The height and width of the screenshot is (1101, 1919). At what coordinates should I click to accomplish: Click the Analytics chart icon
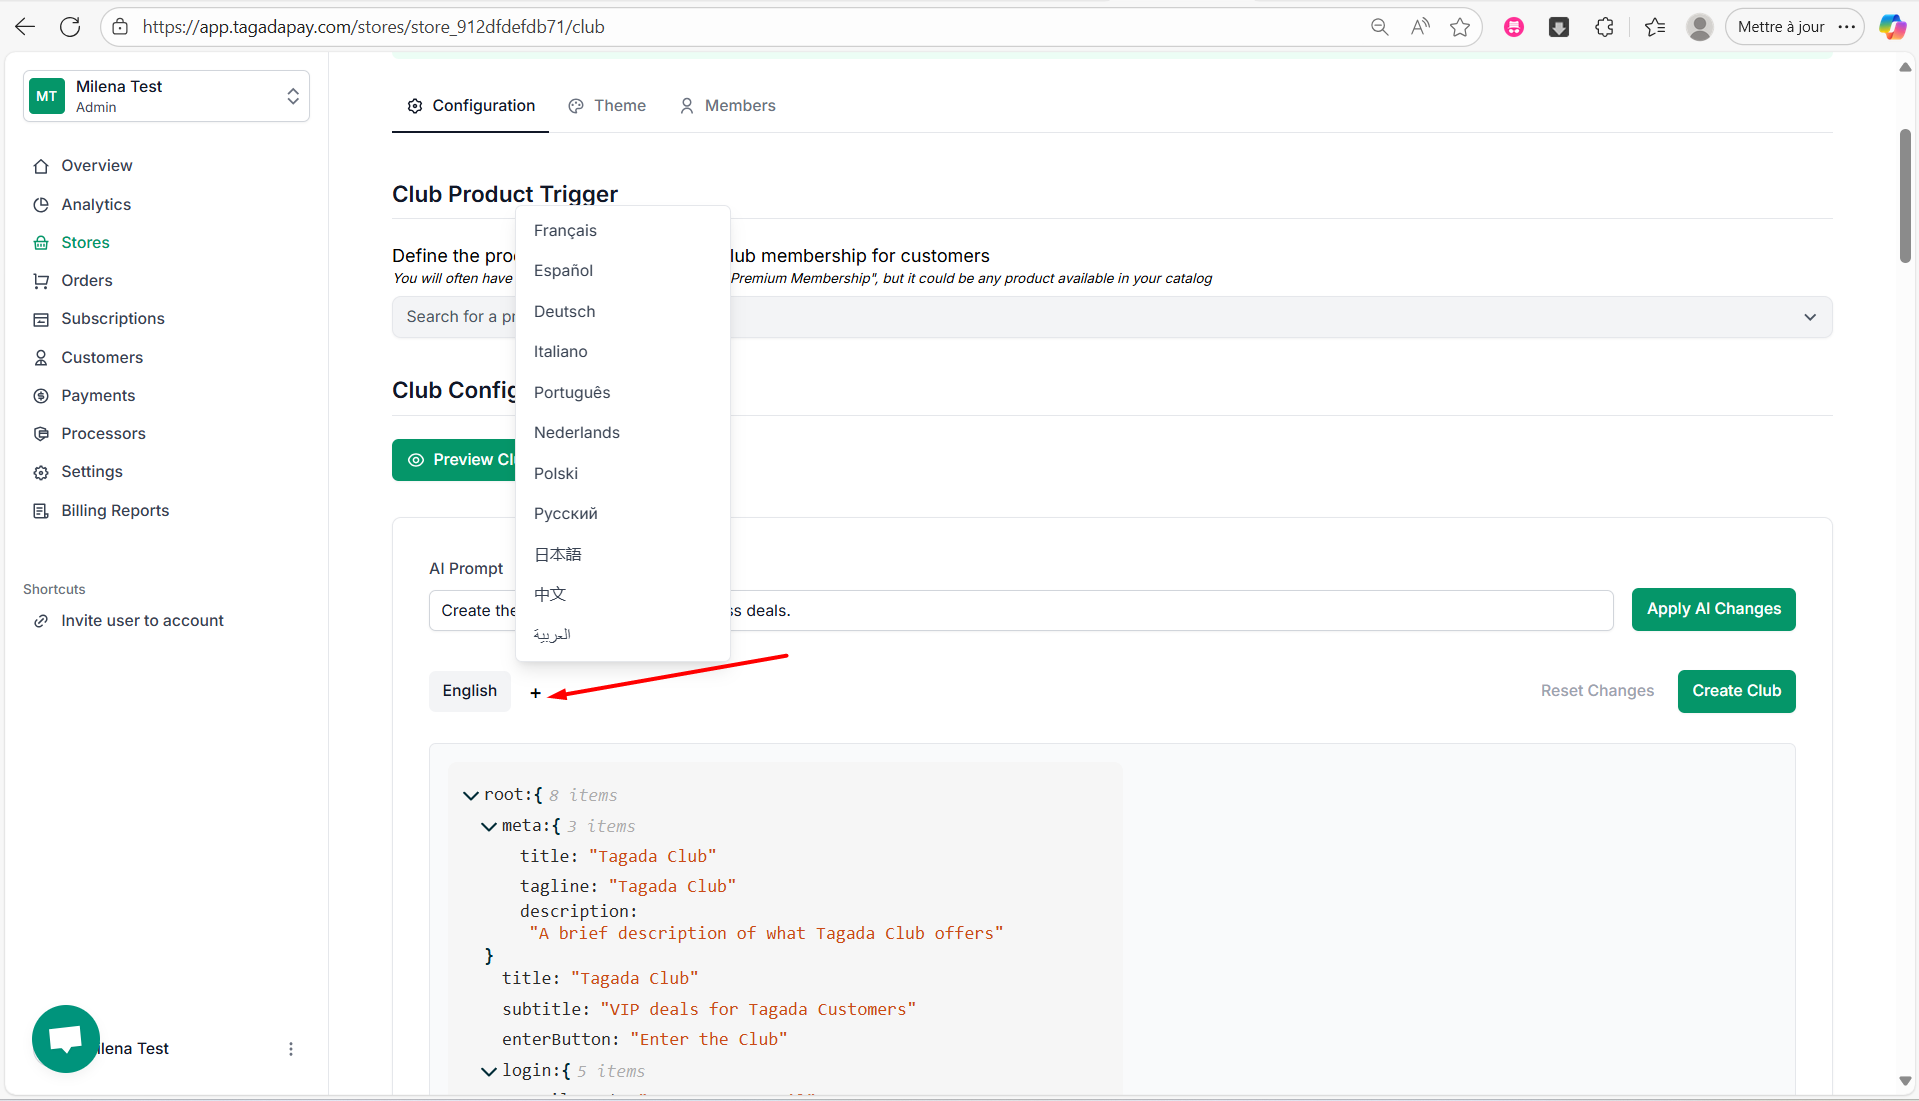(x=41, y=205)
